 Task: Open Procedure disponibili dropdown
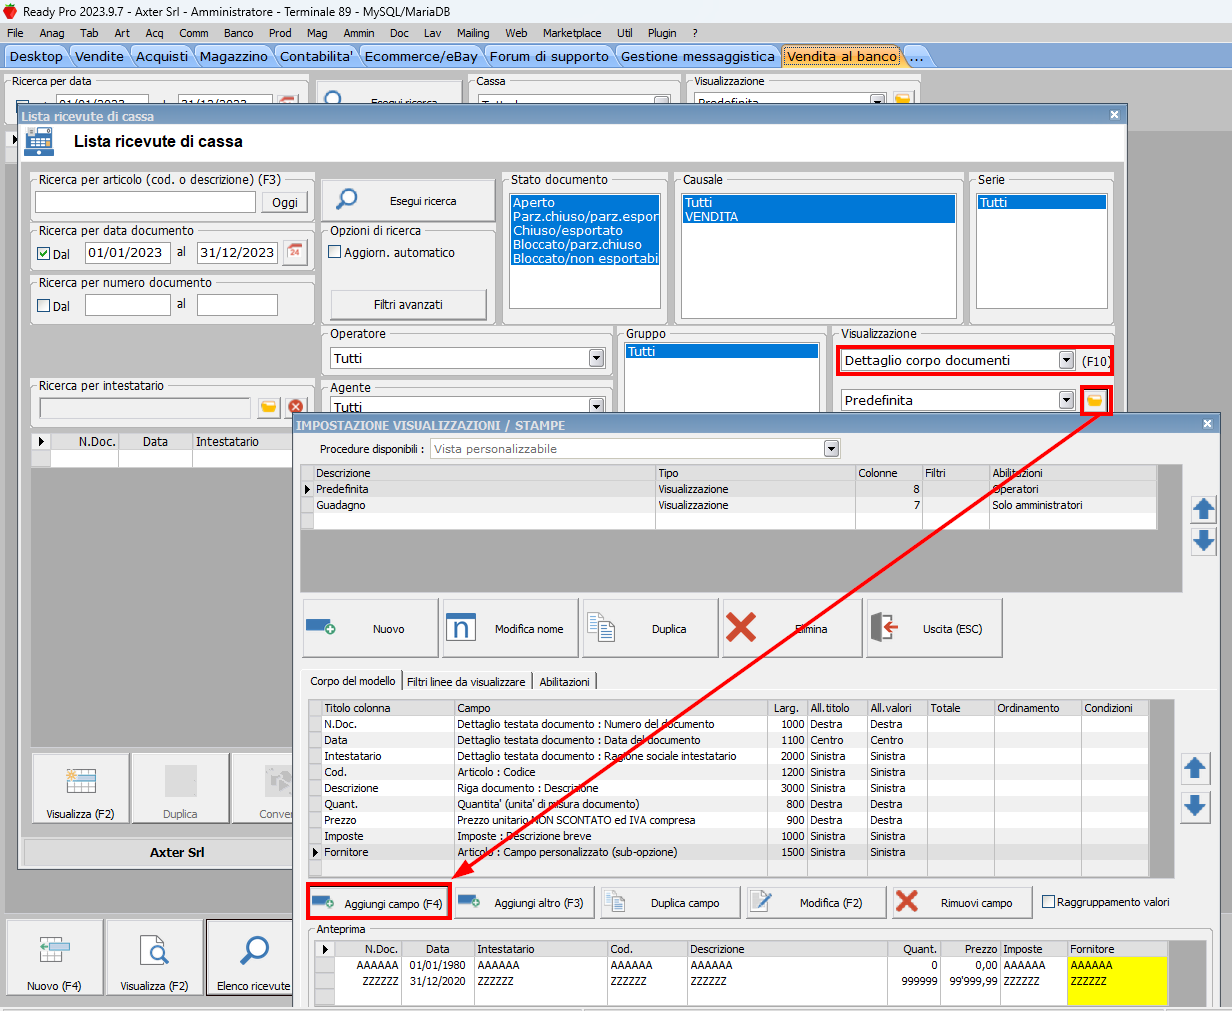point(831,449)
